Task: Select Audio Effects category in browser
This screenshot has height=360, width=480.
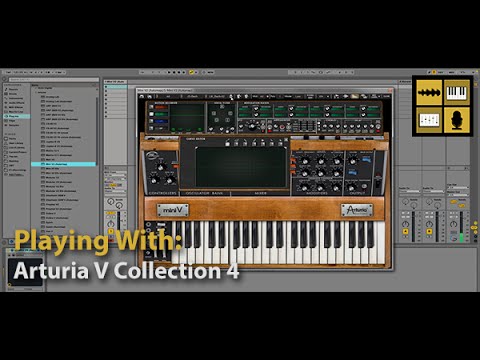Action: point(16,103)
